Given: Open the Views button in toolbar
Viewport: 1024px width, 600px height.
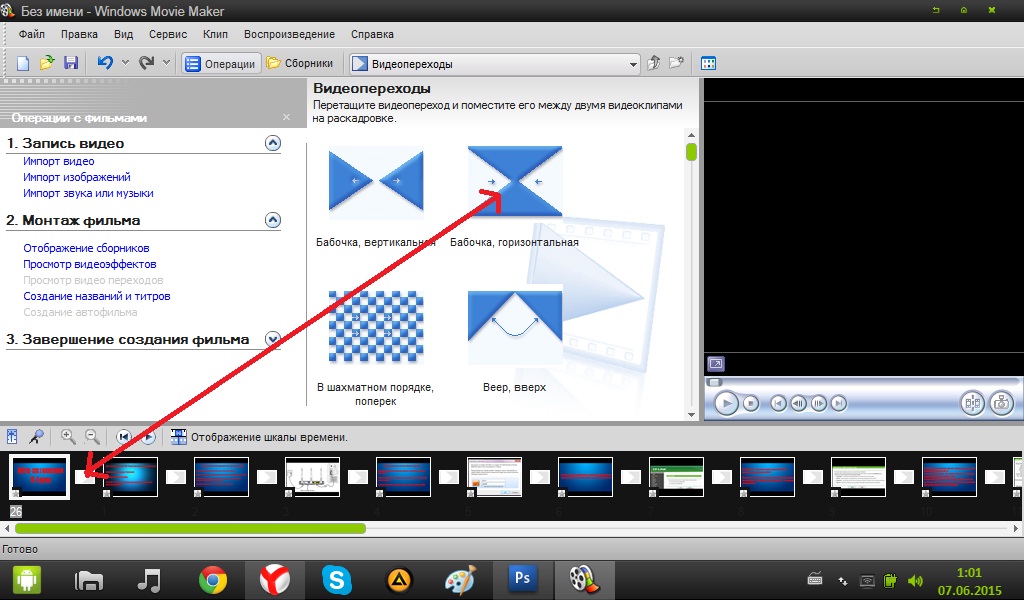Looking at the screenshot, I should tap(709, 63).
